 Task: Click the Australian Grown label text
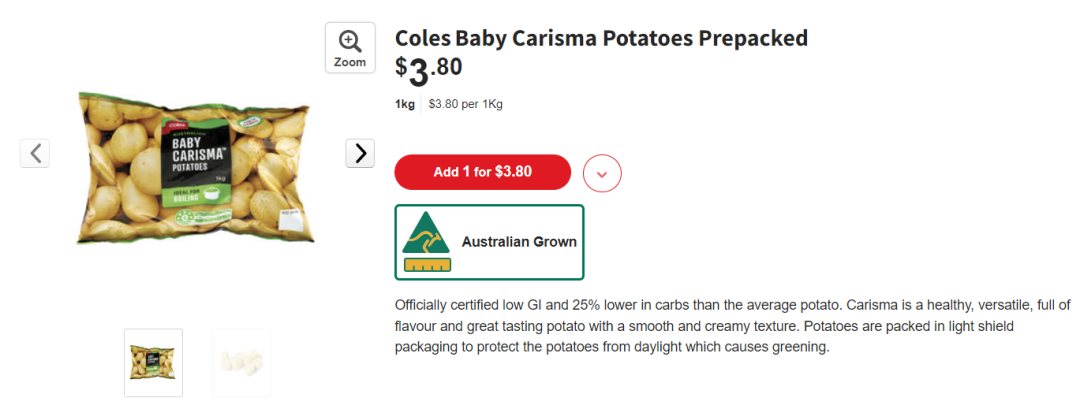pyautogui.click(x=519, y=242)
